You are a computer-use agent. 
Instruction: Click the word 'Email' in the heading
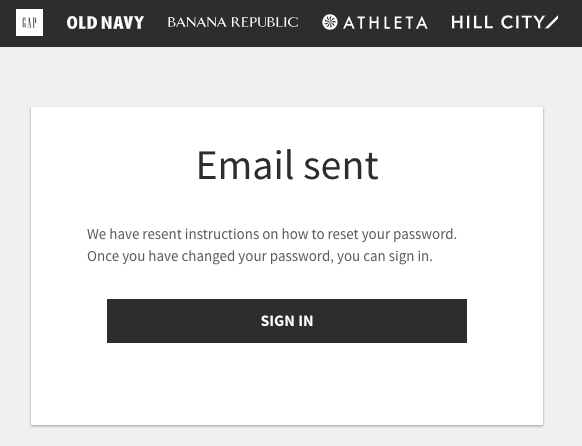245,165
